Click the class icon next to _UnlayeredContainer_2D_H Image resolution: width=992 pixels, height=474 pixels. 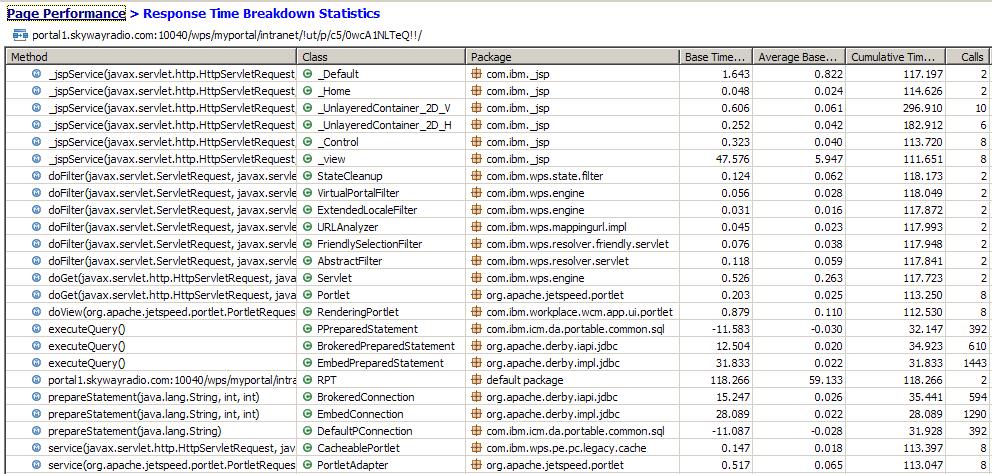(308, 125)
